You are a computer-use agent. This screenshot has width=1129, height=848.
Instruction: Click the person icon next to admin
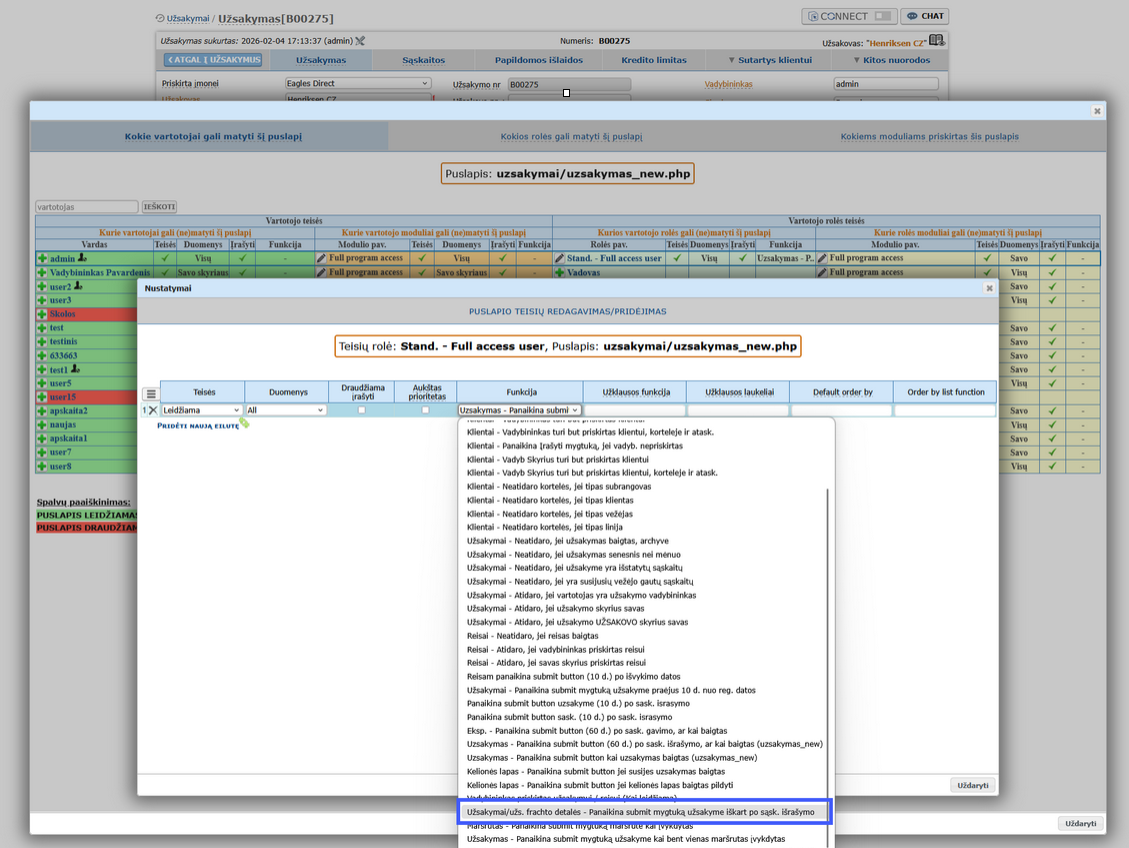coord(82,258)
